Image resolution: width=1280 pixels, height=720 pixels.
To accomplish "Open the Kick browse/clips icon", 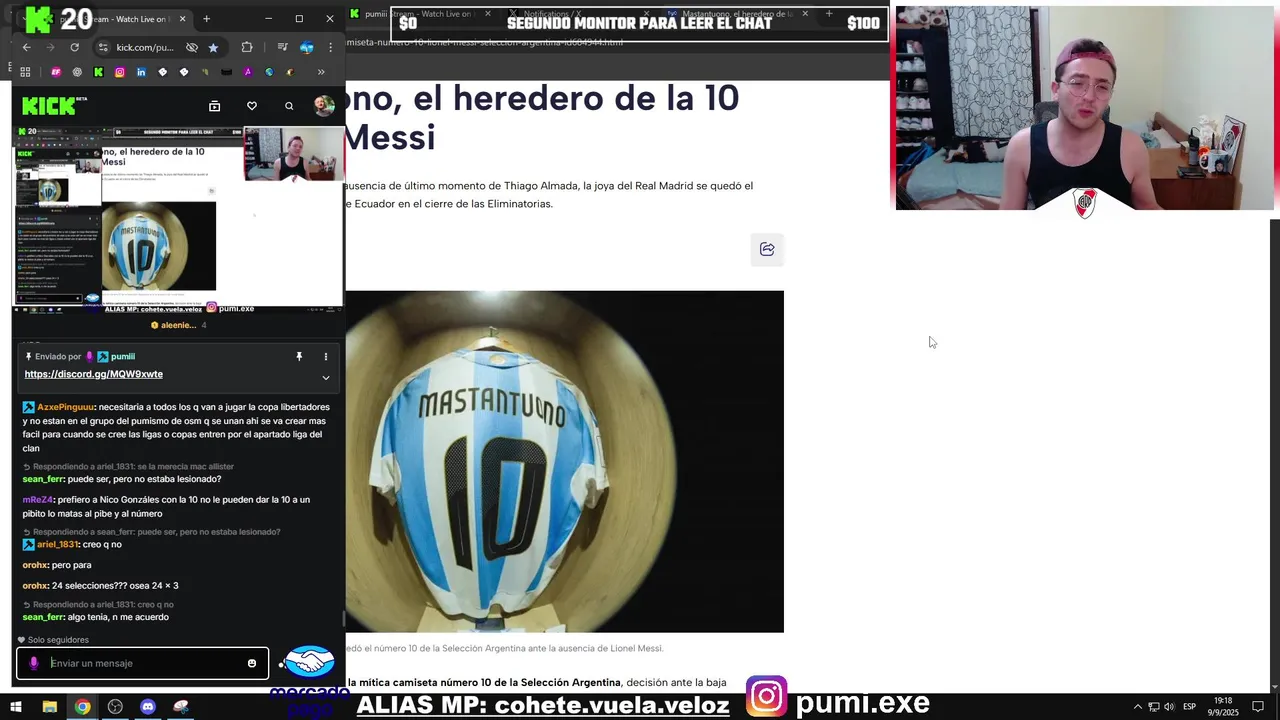I will click(214, 106).
